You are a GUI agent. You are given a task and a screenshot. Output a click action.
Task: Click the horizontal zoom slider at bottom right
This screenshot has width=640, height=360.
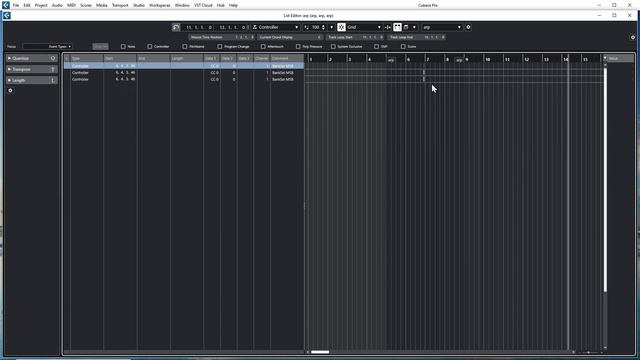[x=588, y=352]
